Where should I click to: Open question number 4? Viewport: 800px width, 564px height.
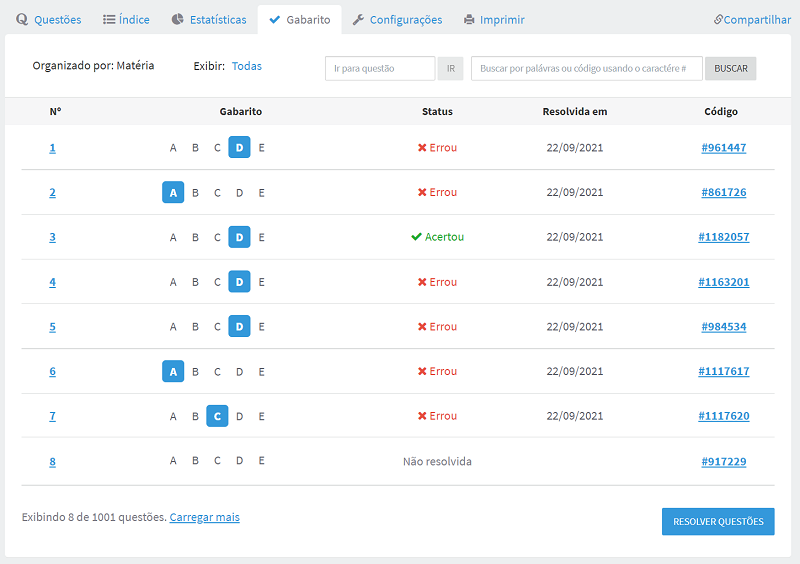[53, 282]
